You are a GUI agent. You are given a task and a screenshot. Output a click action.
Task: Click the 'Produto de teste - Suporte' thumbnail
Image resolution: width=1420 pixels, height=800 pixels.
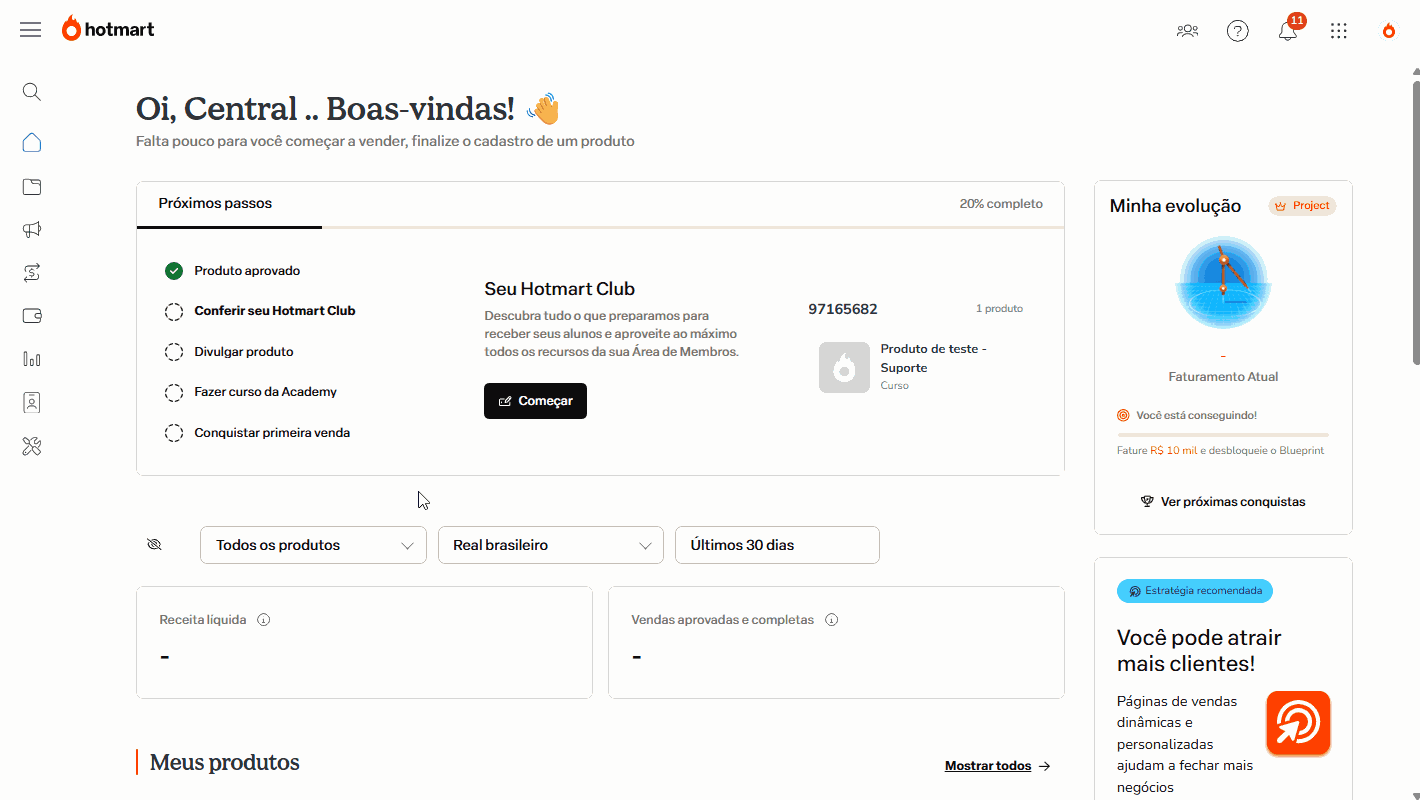[844, 367]
